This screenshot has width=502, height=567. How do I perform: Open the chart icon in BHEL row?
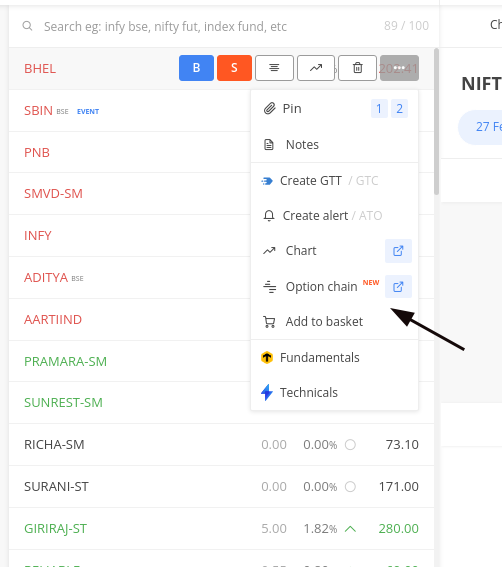316,68
